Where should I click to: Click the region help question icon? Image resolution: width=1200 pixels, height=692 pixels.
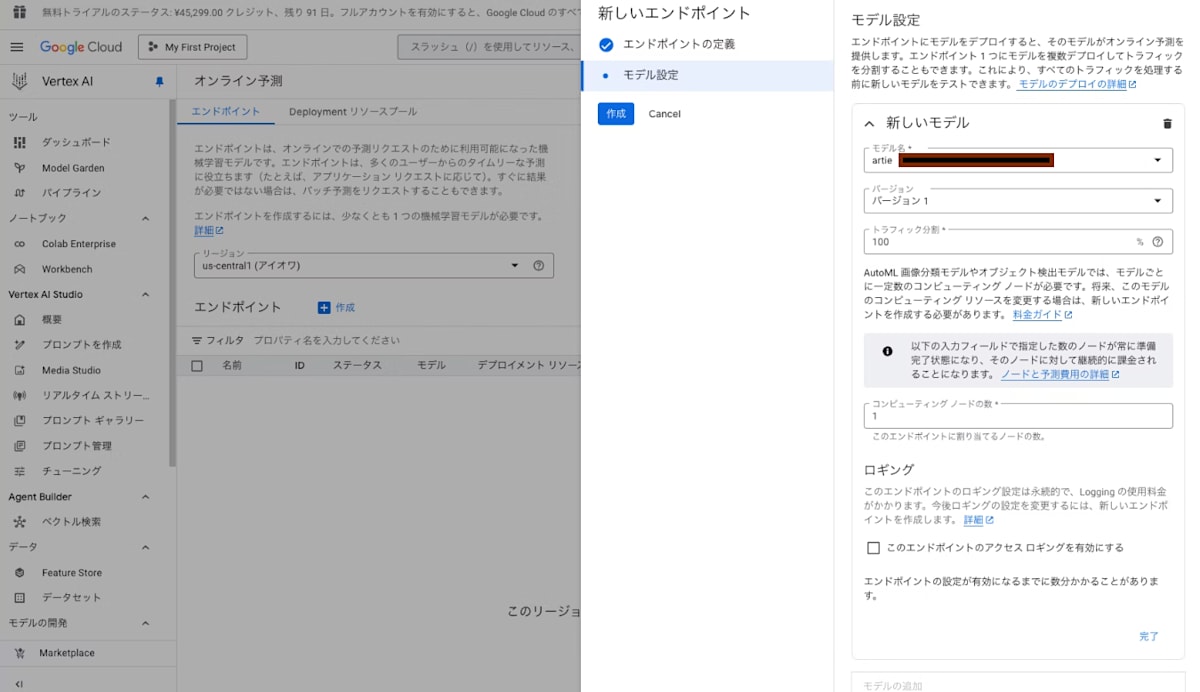point(539,265)
